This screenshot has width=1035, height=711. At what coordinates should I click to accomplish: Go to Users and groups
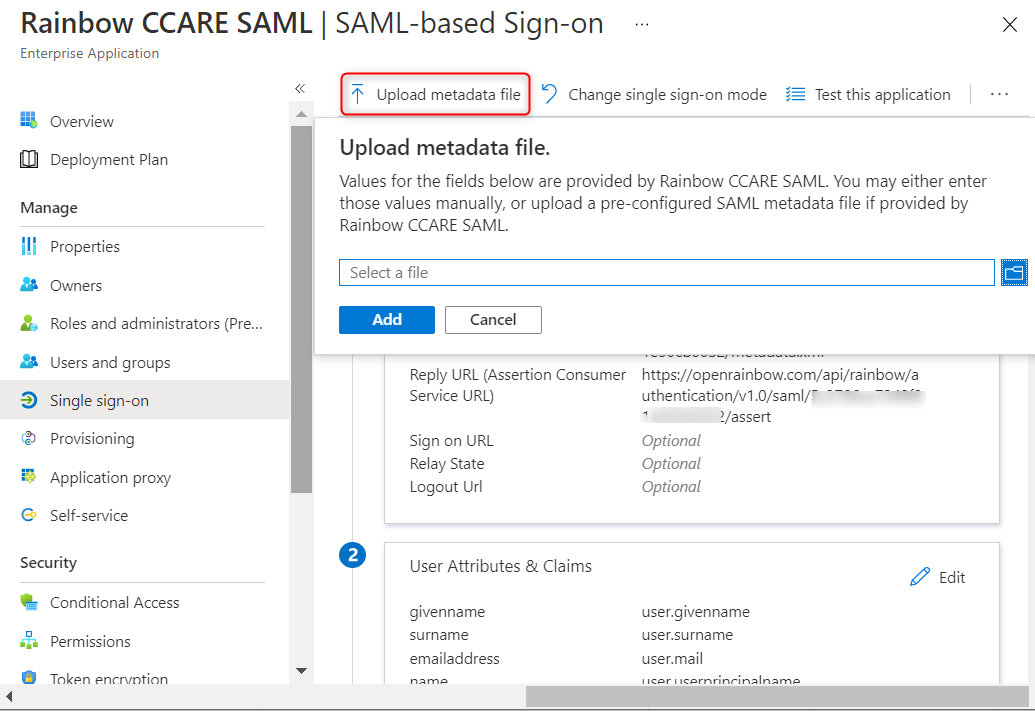tap(110, 362)
